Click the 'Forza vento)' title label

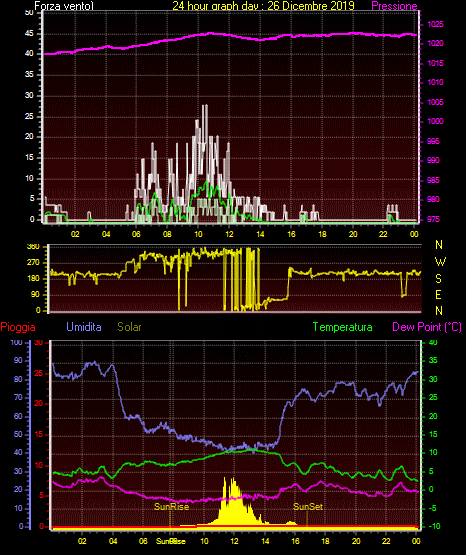pyautogui.click(x=64, y=6)
